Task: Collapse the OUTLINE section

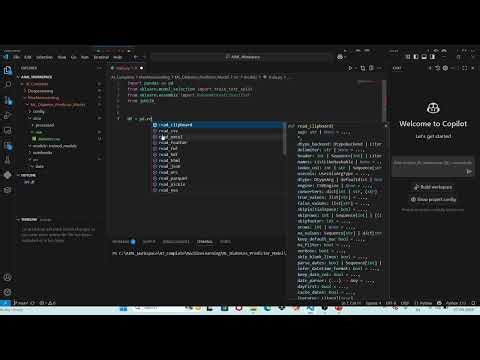Action: (x=28, y=175)
